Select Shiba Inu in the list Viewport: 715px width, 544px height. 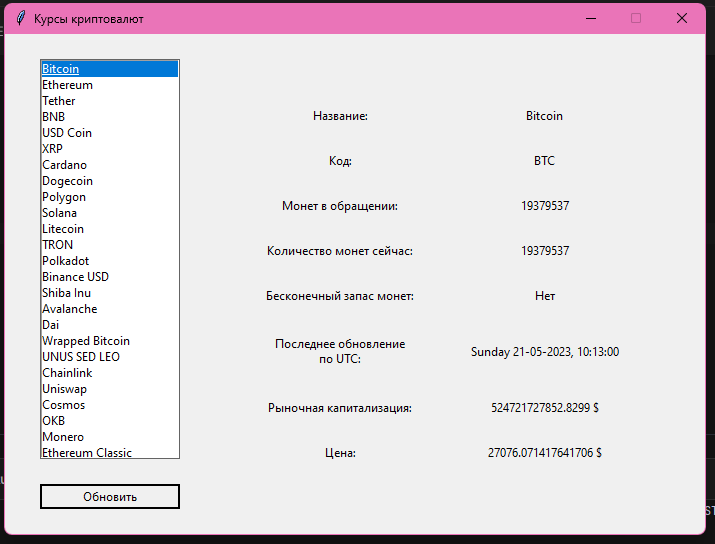tap(110, 293)
